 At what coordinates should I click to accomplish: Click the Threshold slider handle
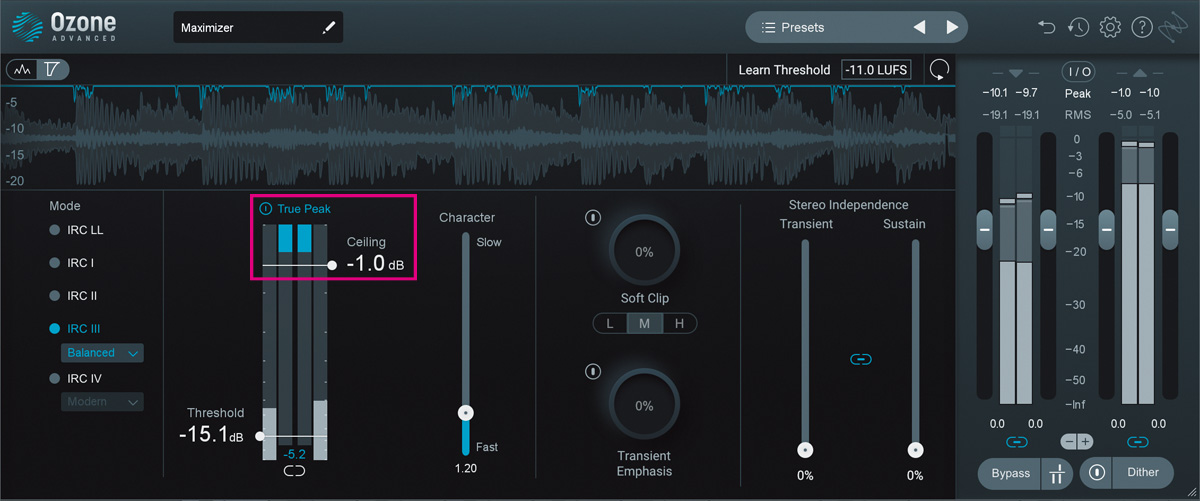point(260,436)
